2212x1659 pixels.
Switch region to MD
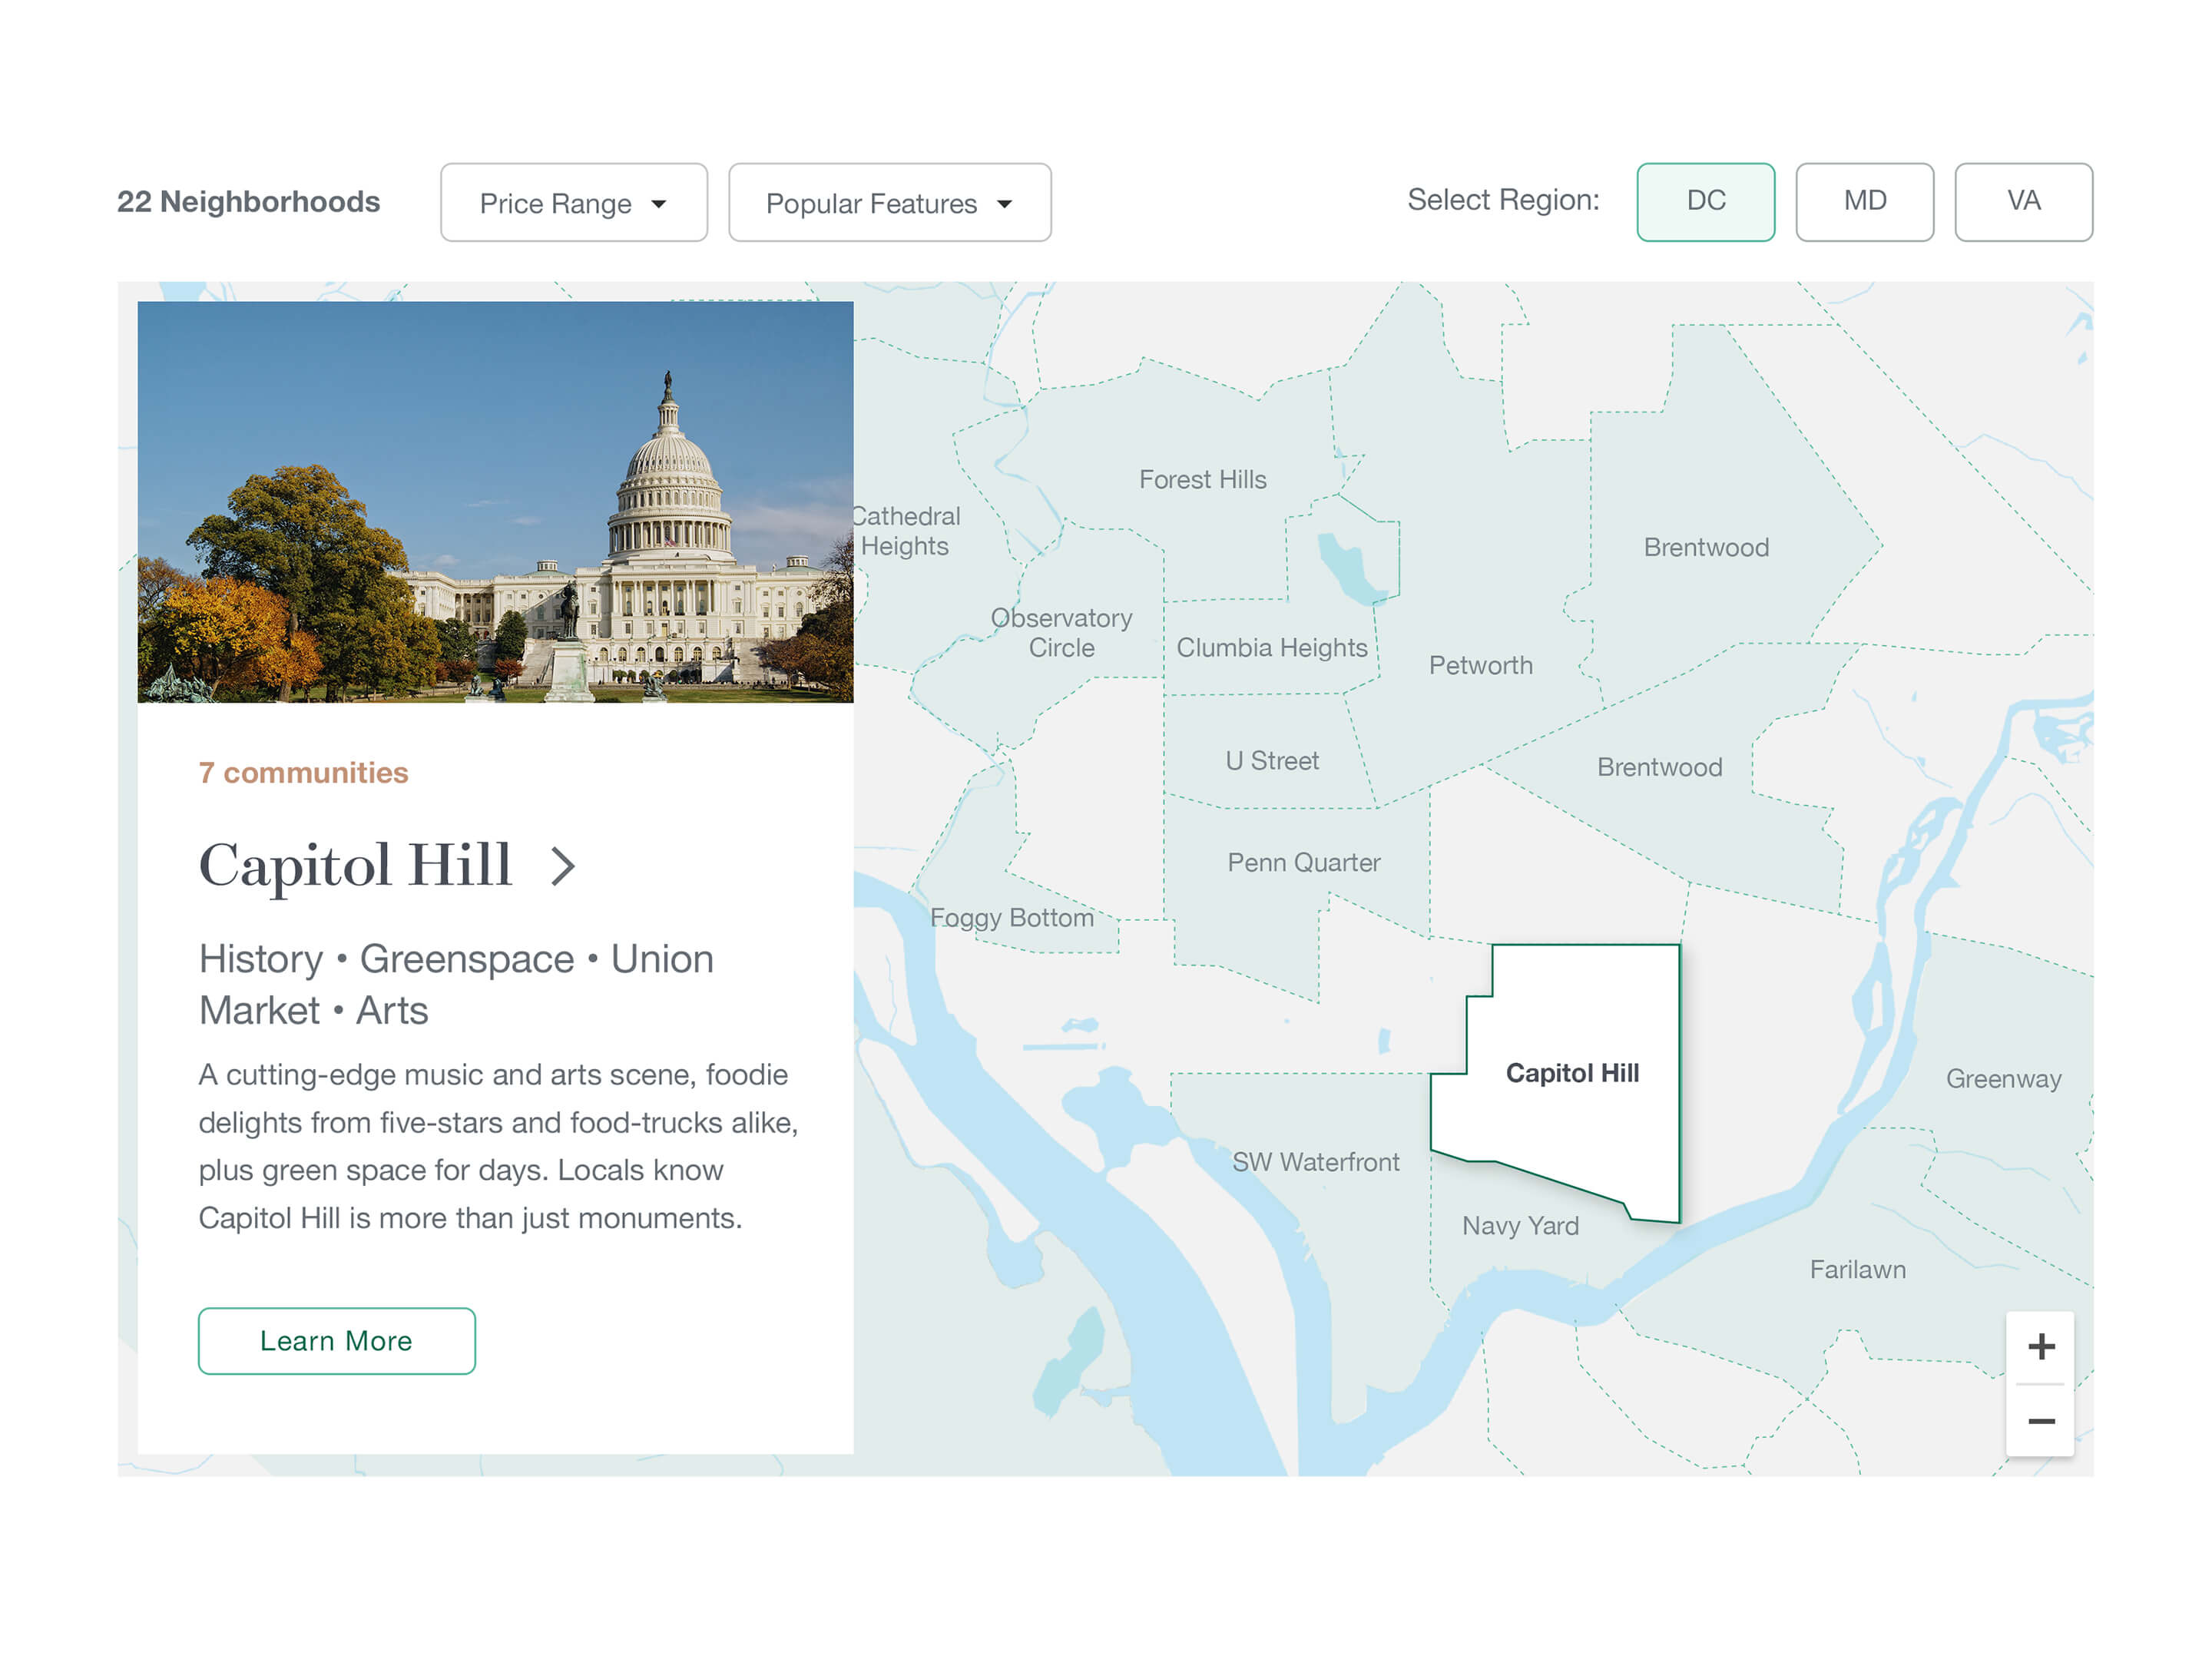1864,201
